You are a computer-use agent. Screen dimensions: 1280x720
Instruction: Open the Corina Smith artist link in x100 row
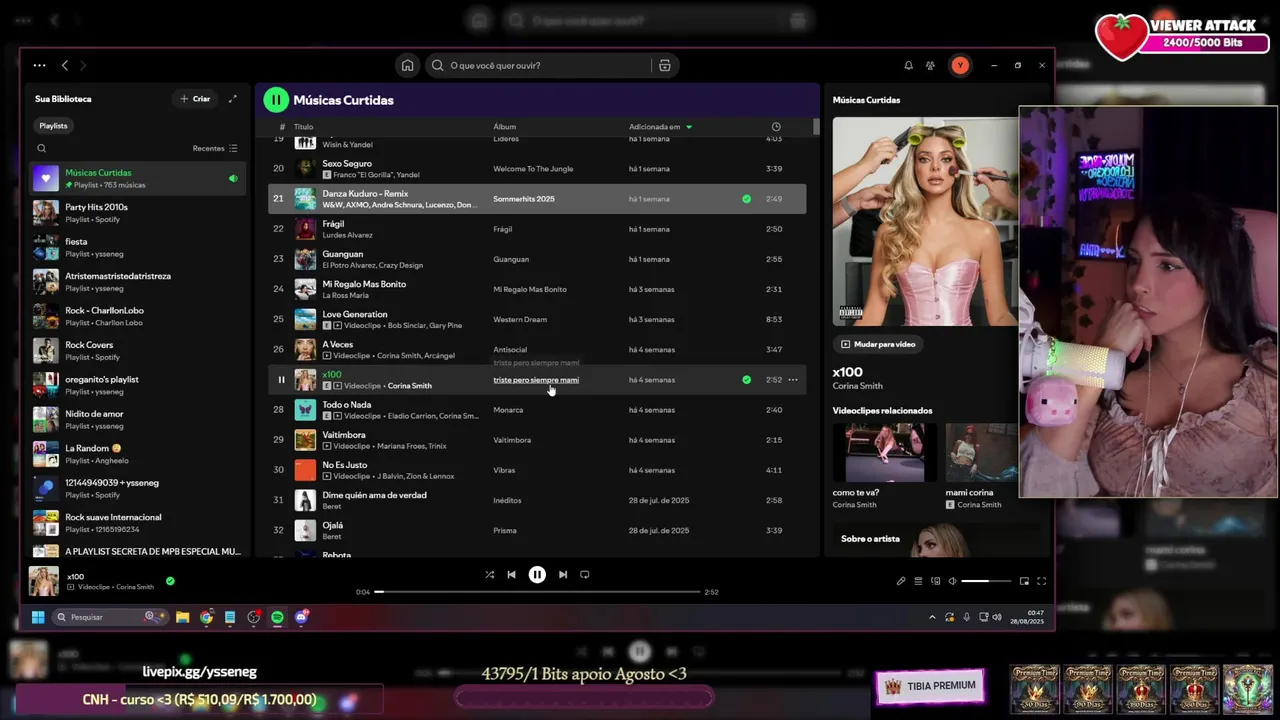pos(410,386)
